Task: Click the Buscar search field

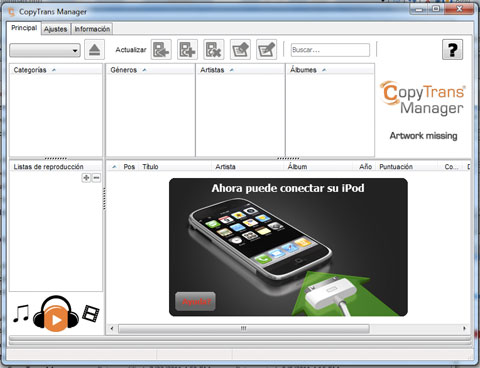Action: click(330, 50)
